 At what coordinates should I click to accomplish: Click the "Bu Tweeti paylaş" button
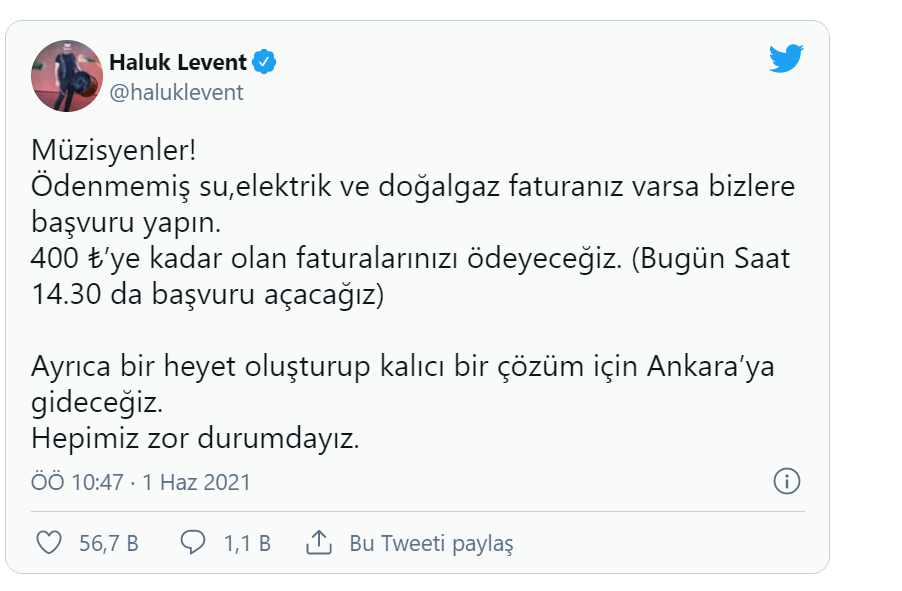pos(431,544)
